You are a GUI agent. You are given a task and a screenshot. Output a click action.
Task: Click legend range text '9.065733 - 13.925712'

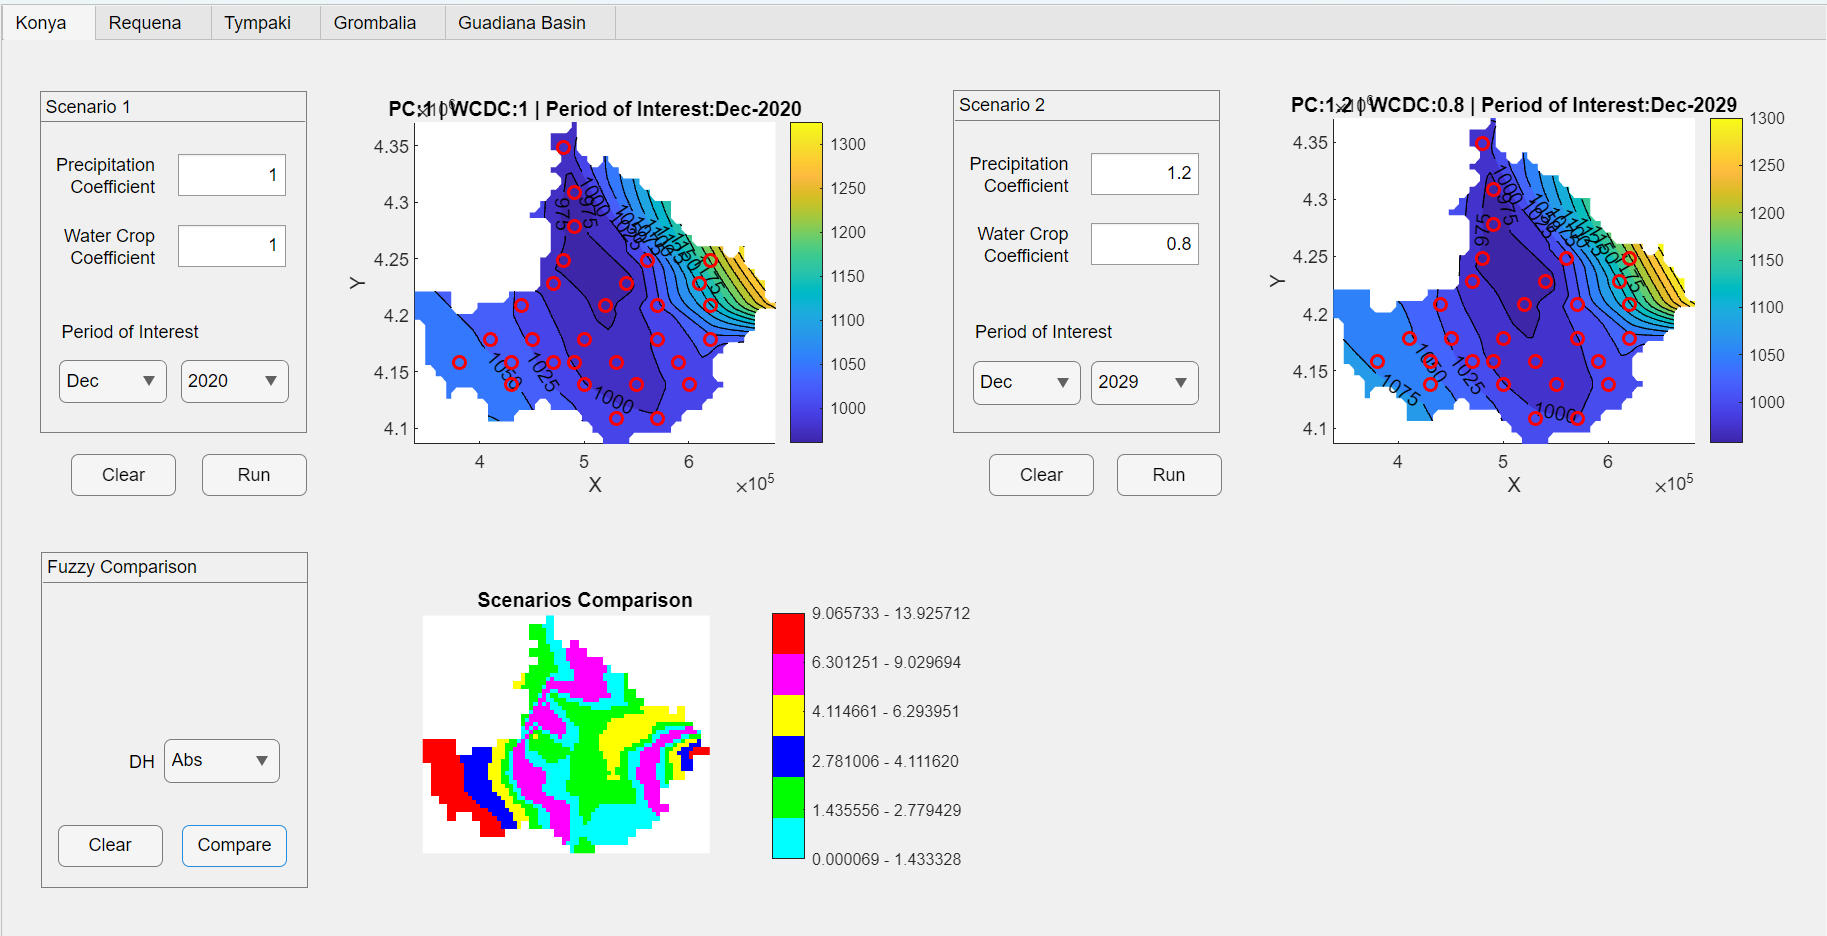coord(891,613)
